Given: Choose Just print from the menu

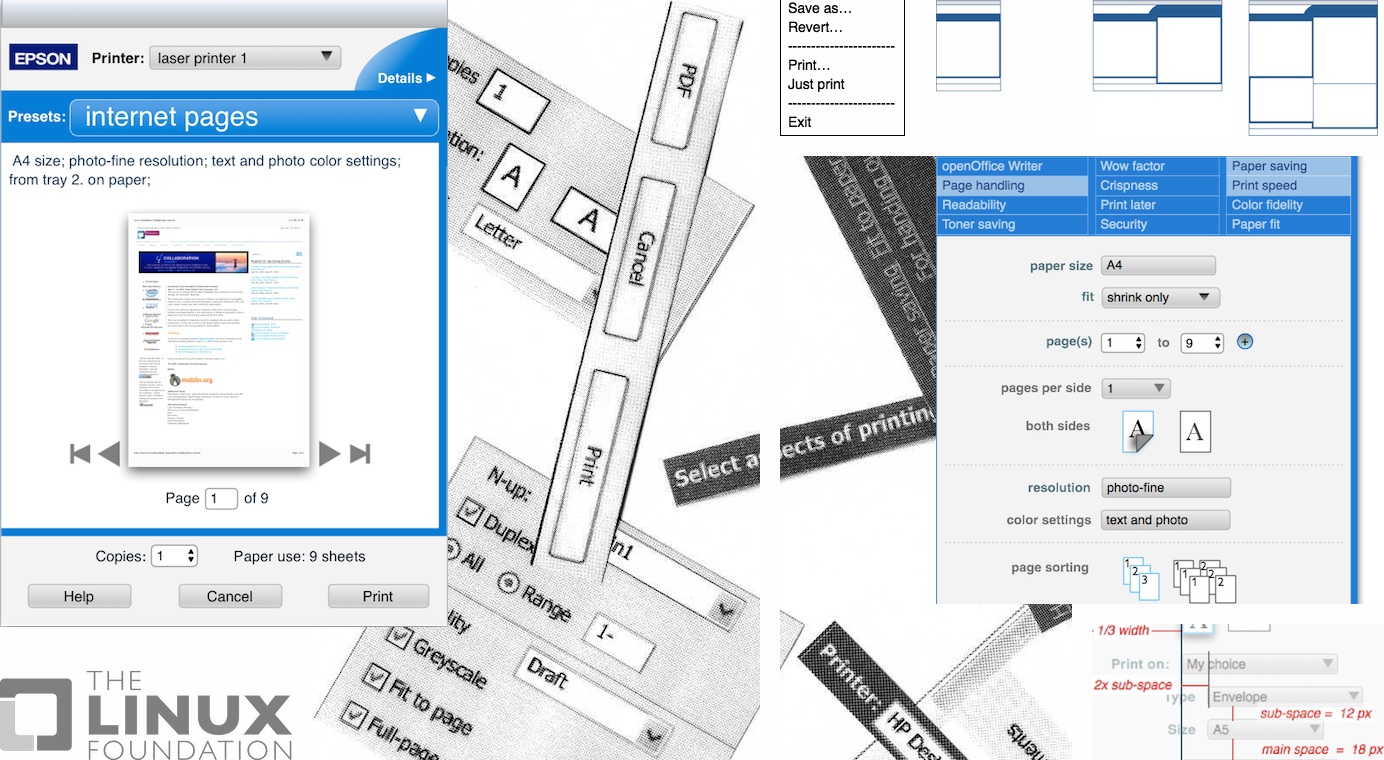Looking at the screenshot, I should [816, 84].
